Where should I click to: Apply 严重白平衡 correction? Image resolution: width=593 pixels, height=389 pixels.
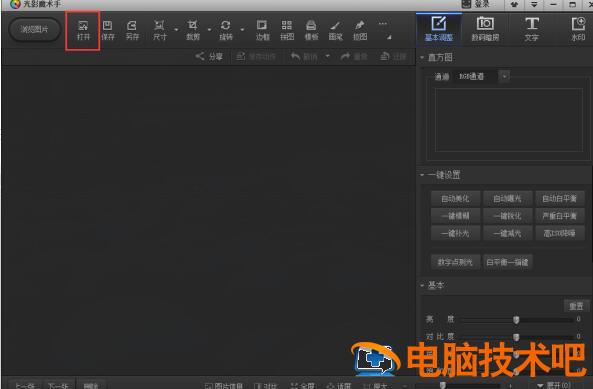coord(560,216)
